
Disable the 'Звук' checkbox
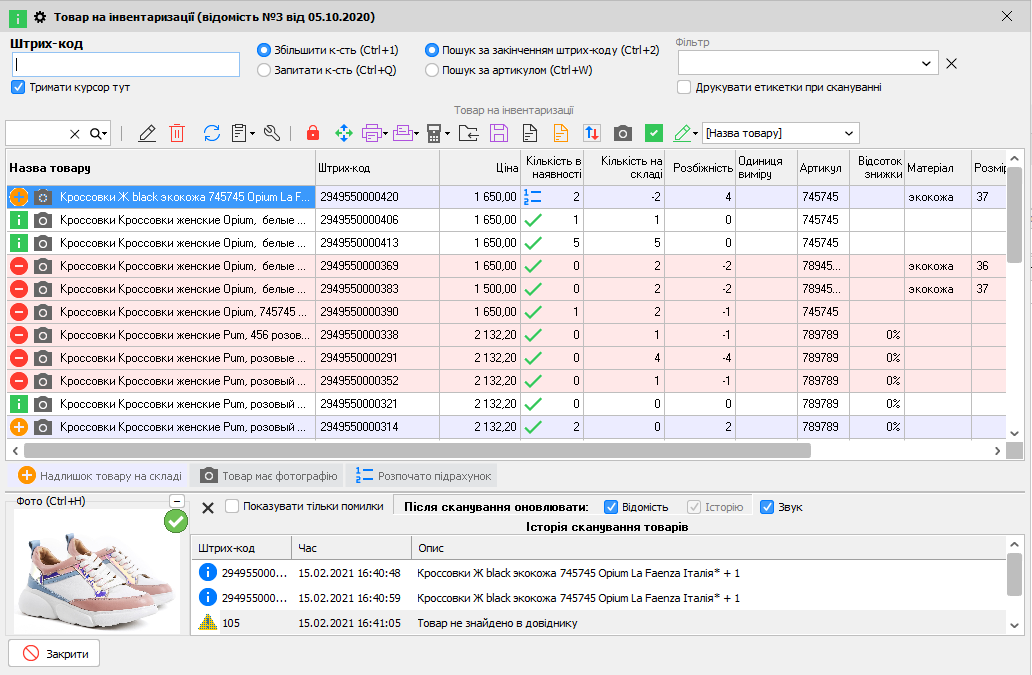(x=769, y=506)
